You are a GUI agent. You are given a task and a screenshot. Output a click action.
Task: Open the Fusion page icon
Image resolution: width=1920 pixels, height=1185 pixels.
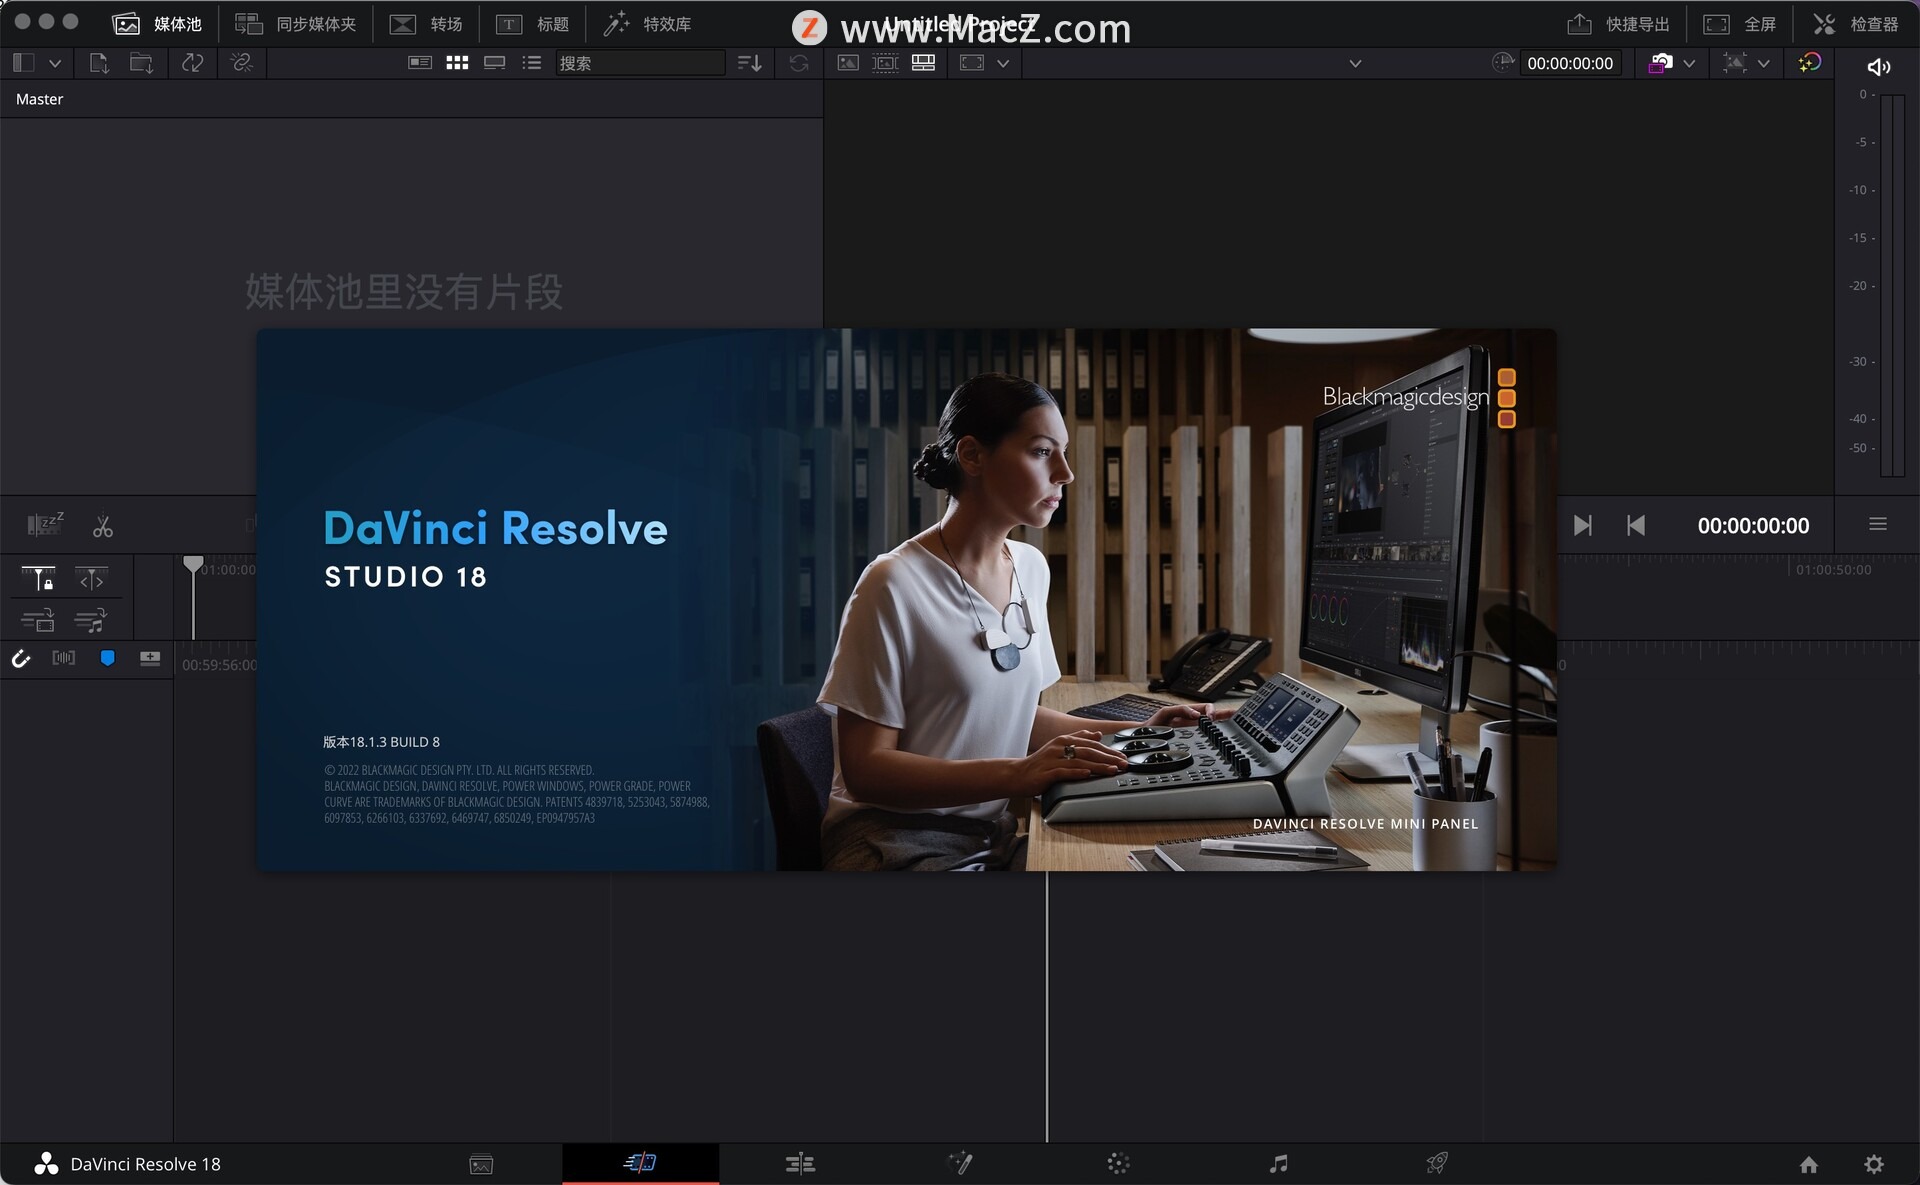960,1163
